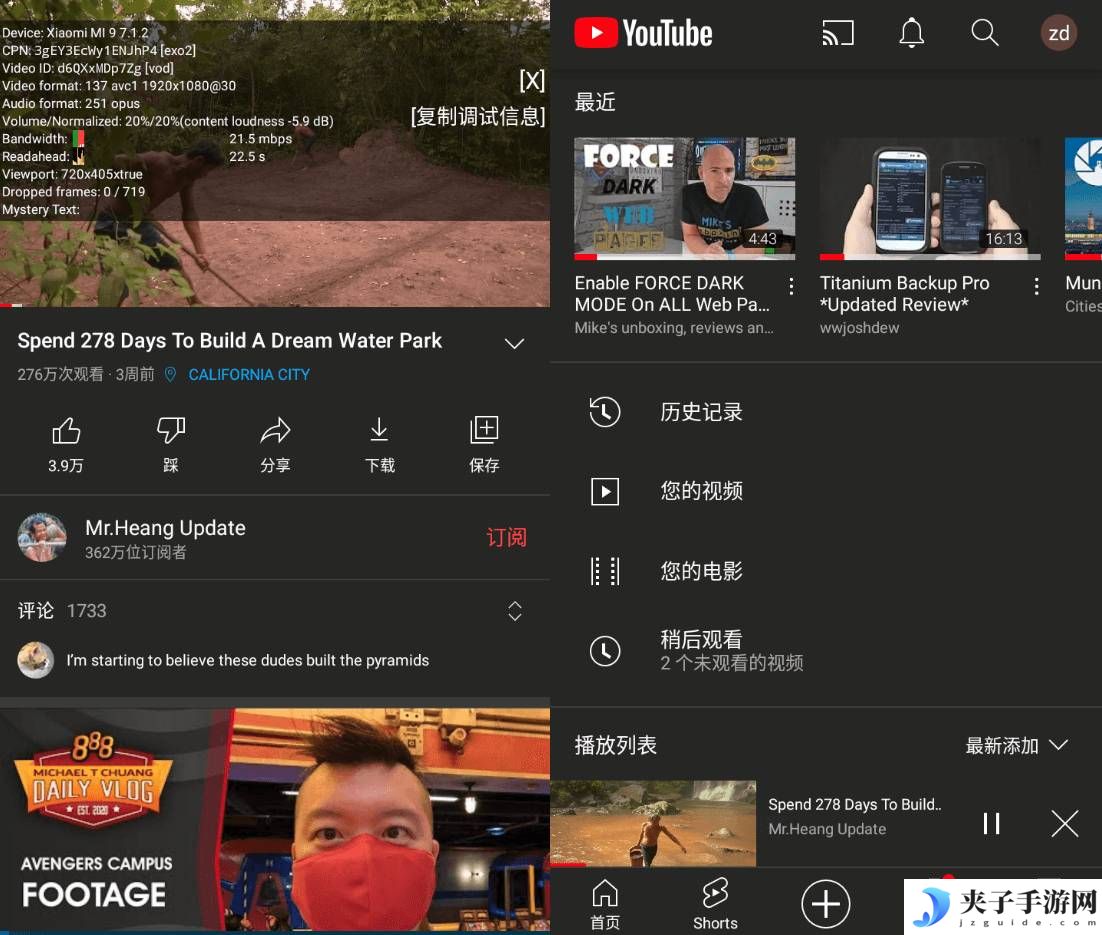
Task: Open mini player Spend 278 Days thumbnail
Action: (654, 823)
